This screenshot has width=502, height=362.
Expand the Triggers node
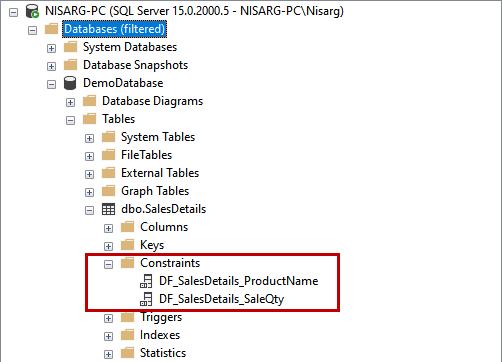[108, 319]
